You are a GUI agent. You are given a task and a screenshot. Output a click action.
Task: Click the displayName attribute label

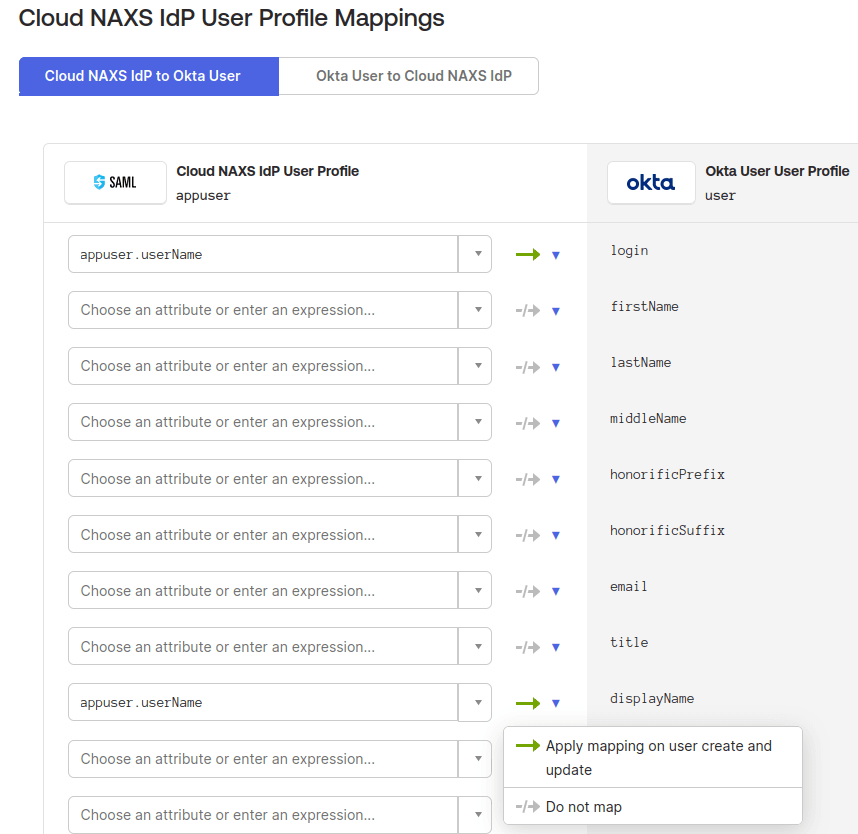[x=652, y=698]
